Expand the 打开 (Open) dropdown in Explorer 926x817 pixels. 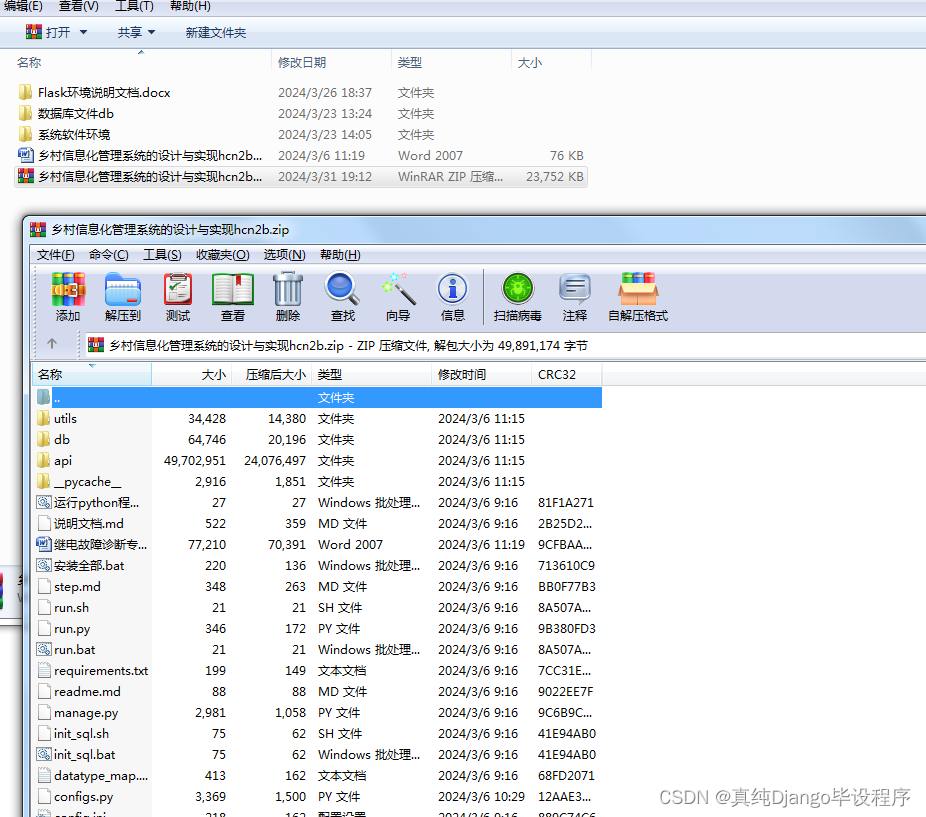click(x=75, y=31)
